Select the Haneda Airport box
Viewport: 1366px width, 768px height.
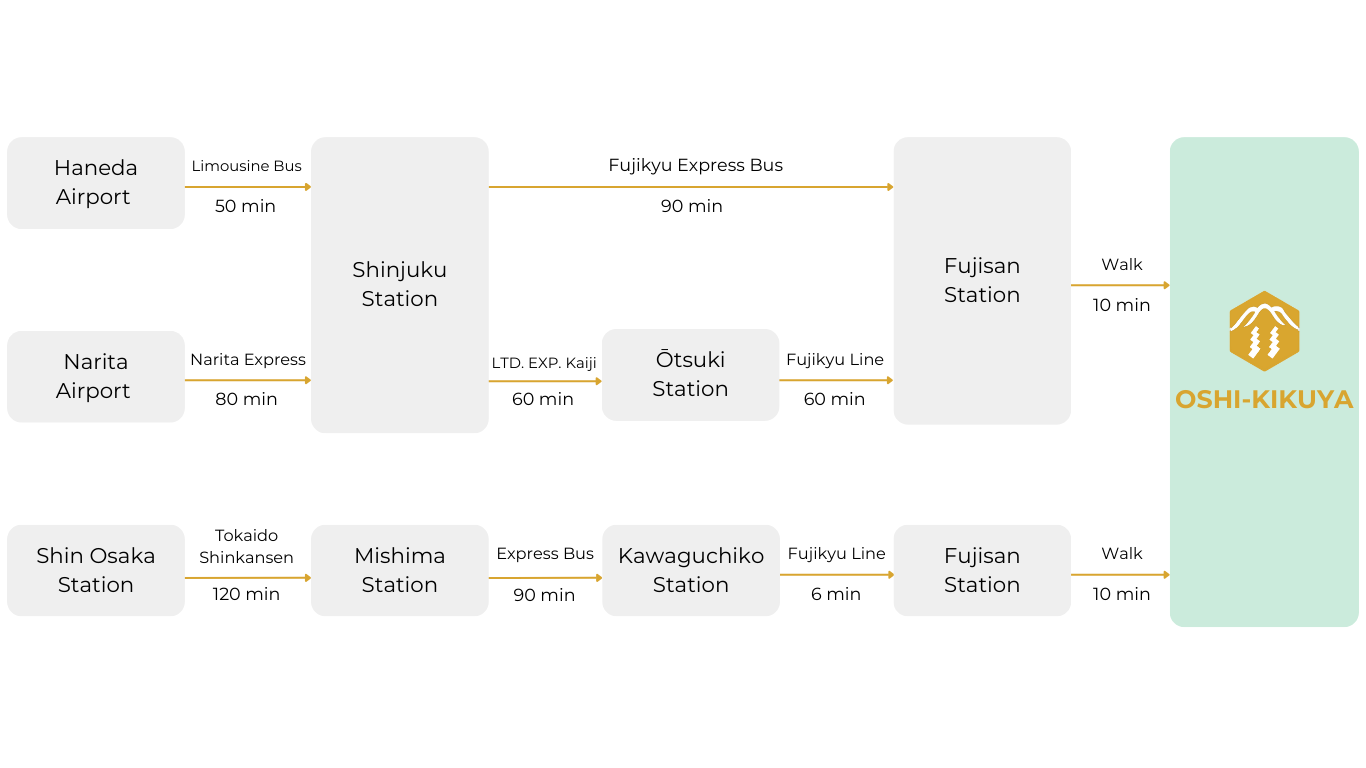(96, 183)
